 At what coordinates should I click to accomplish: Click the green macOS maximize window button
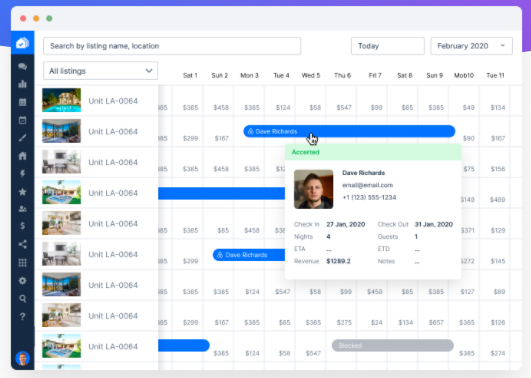click(x=49, y=18)
